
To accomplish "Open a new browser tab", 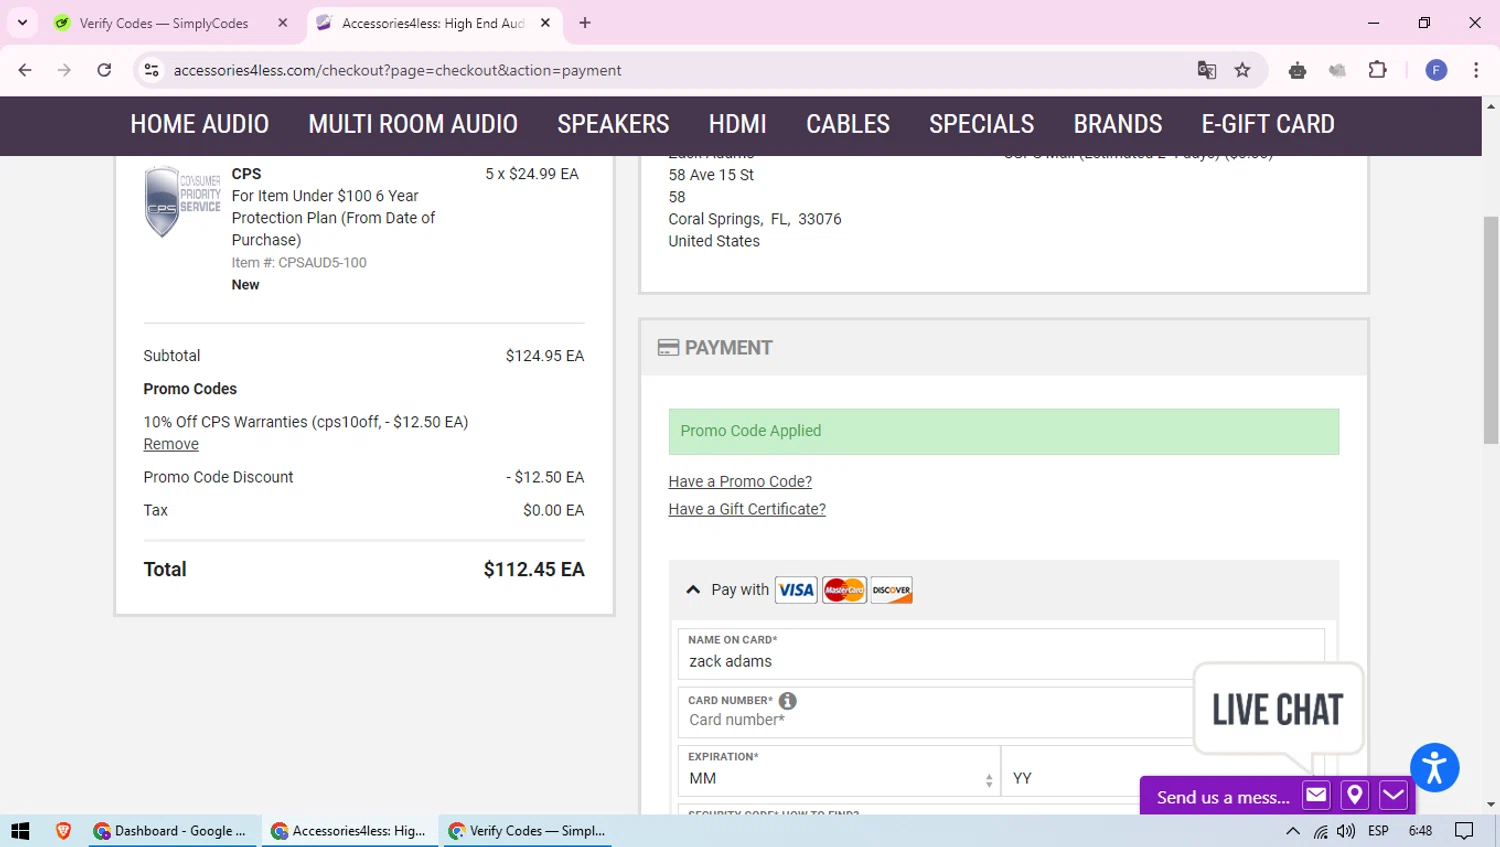I will [585, 23].
